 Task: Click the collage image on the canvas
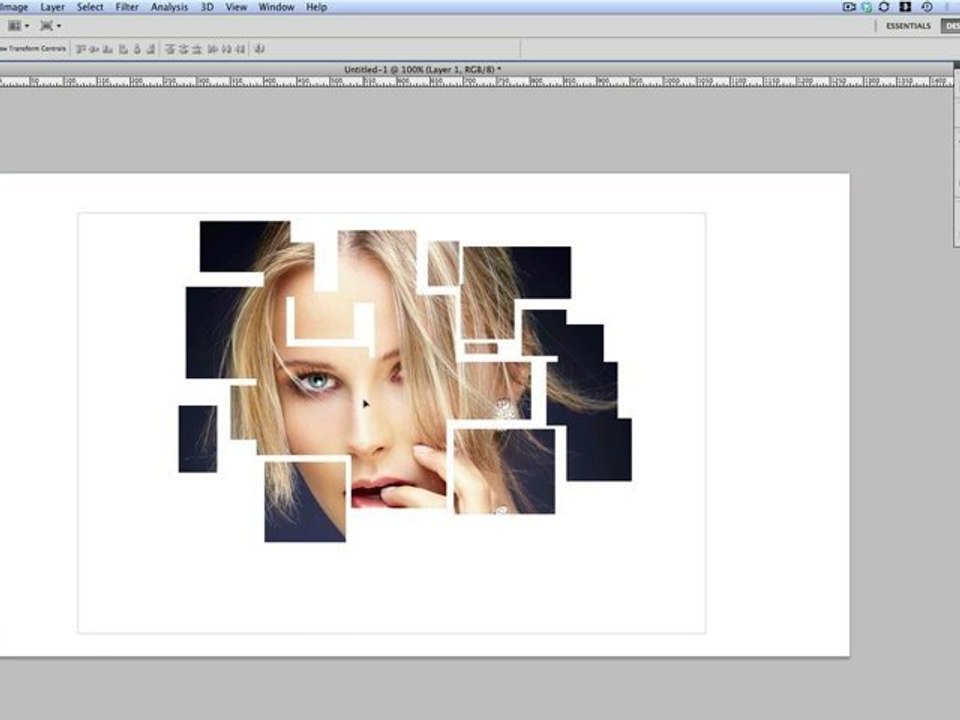tap(405, 381)
